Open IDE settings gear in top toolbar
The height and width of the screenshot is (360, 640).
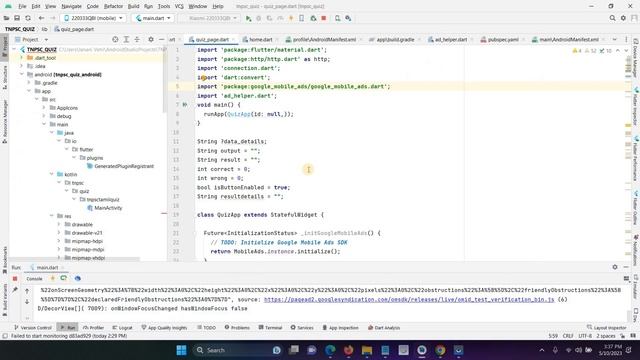623,18
